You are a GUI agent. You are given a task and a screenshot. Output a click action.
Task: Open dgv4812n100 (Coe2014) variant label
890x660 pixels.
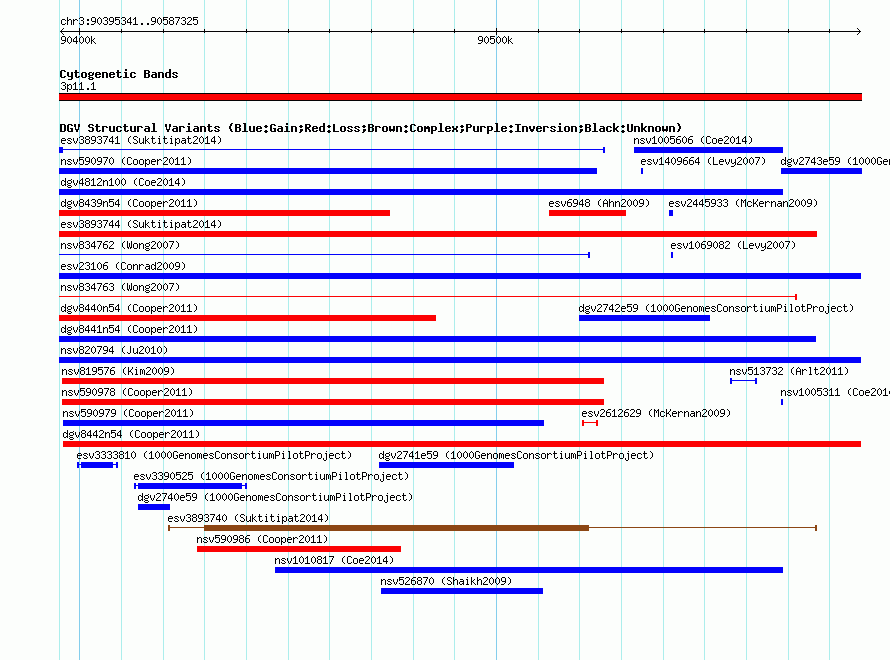[x=123, y=182]
